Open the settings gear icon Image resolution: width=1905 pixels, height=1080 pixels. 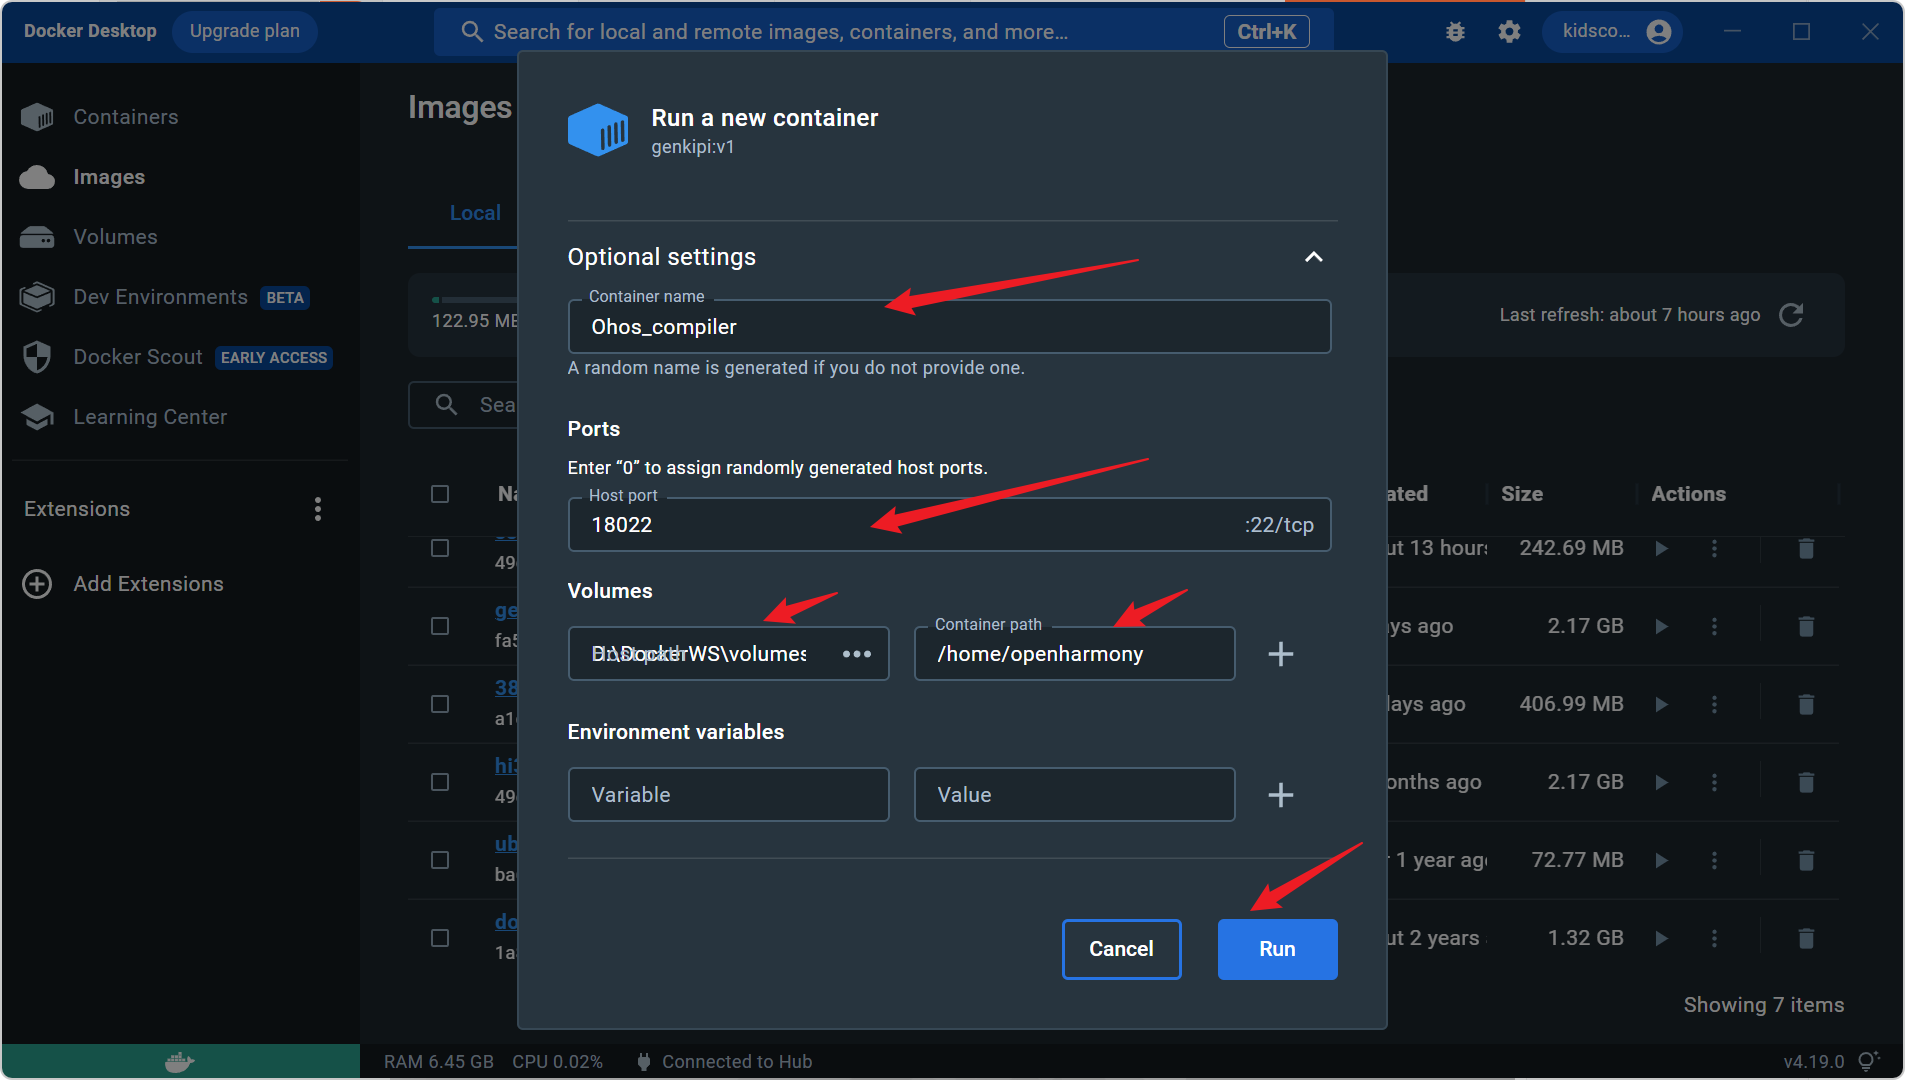1509,32
